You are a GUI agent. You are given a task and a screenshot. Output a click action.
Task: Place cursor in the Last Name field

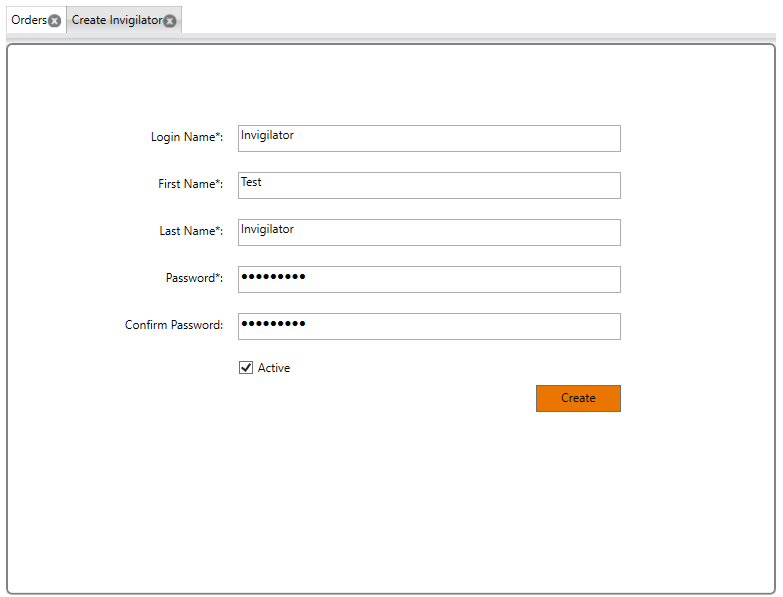(x=429, y=232)
